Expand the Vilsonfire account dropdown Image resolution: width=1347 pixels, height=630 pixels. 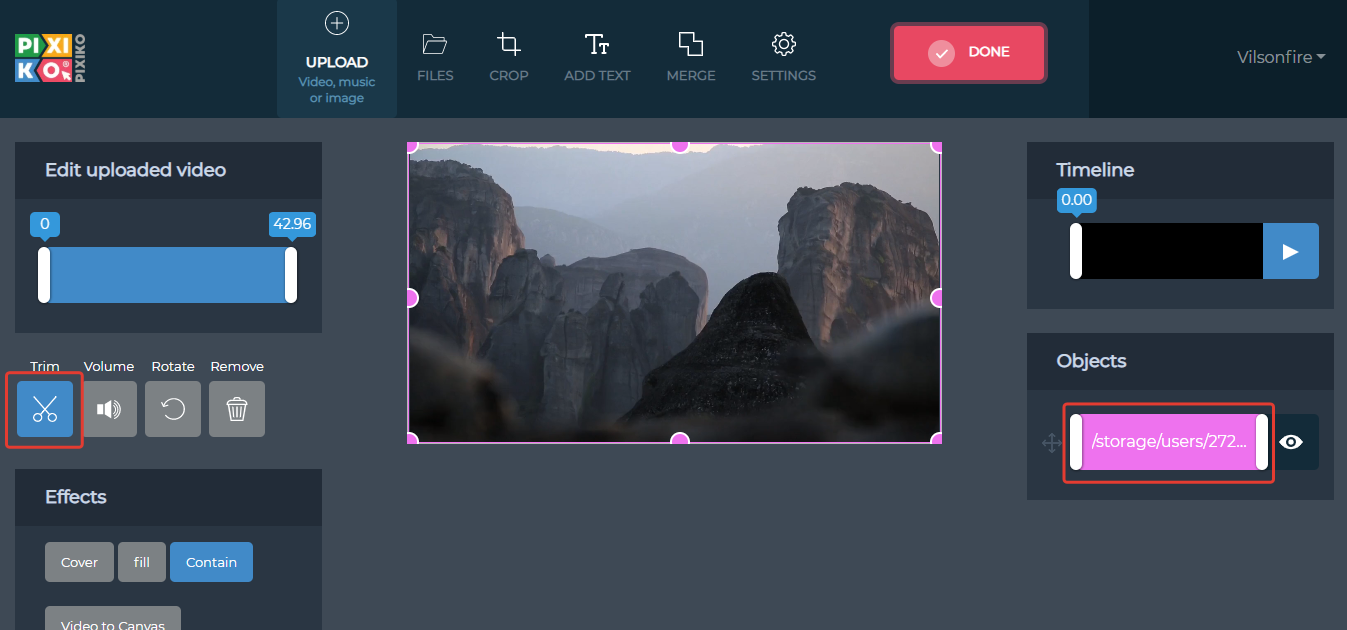coord(1281,57)
